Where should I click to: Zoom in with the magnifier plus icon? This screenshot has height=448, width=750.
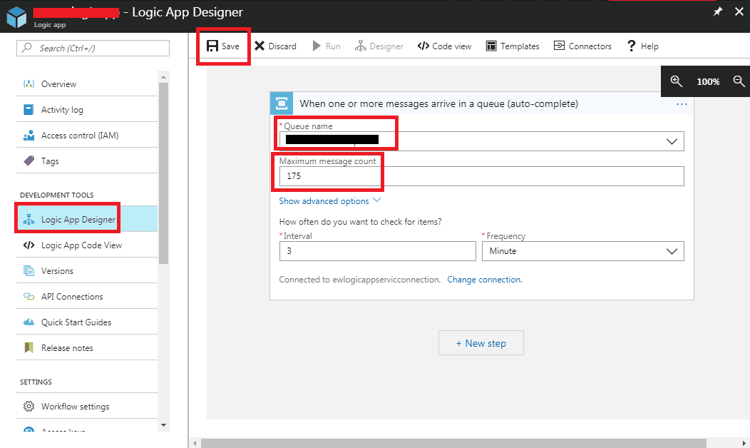tap(677, 81)
